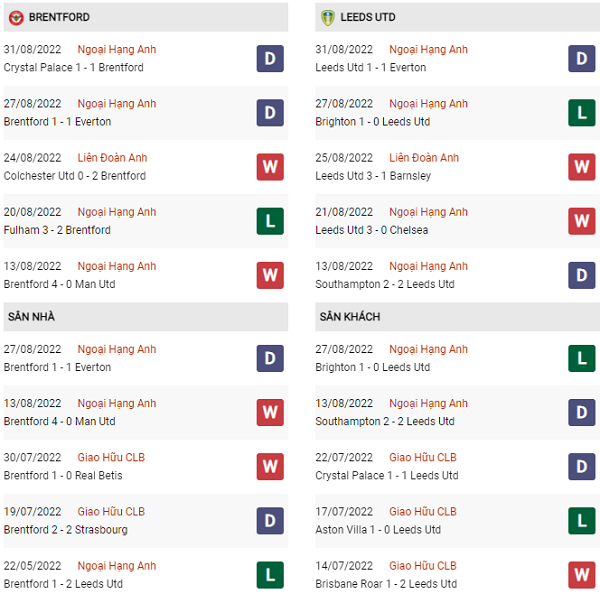This screenshot has height=594, width=600.
Task: Click the Leeds Utd club crest icon
Action: pos(328,18)
